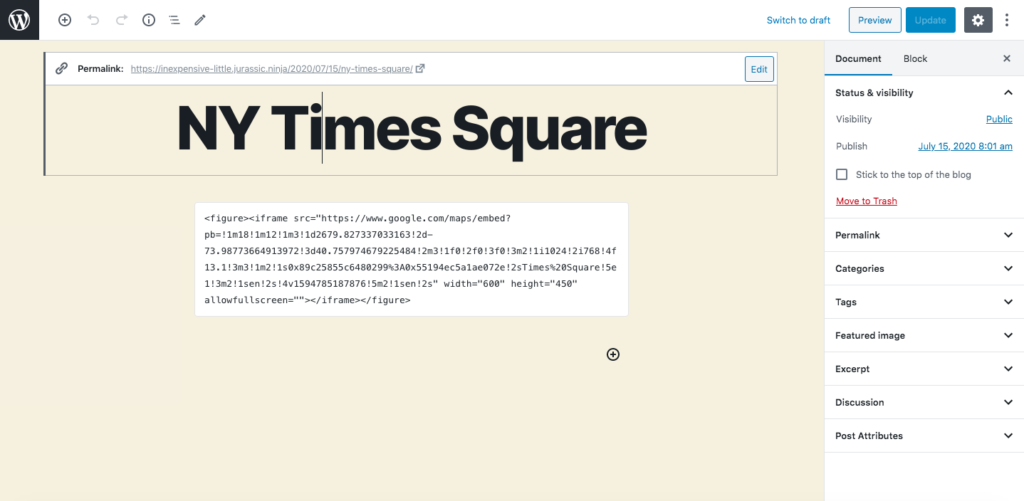Preview the post
This screenshot has width=1024, height=501.
(875, 20)
